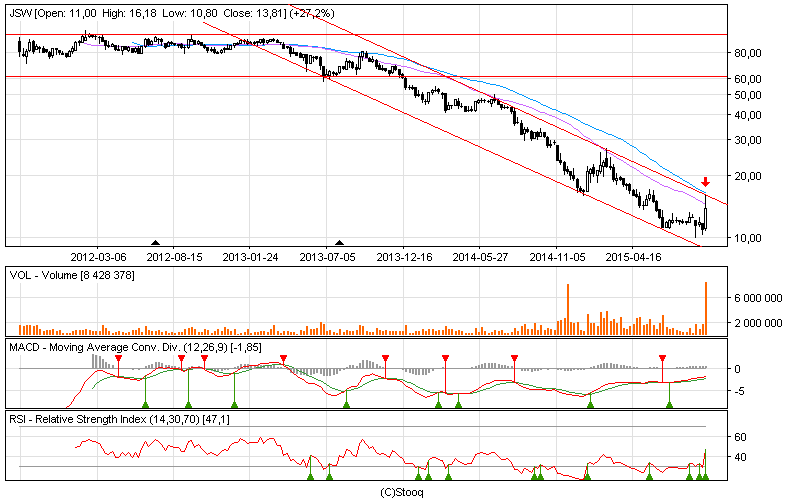Click the 2015-04-16 date label

[x=634, y=257]
